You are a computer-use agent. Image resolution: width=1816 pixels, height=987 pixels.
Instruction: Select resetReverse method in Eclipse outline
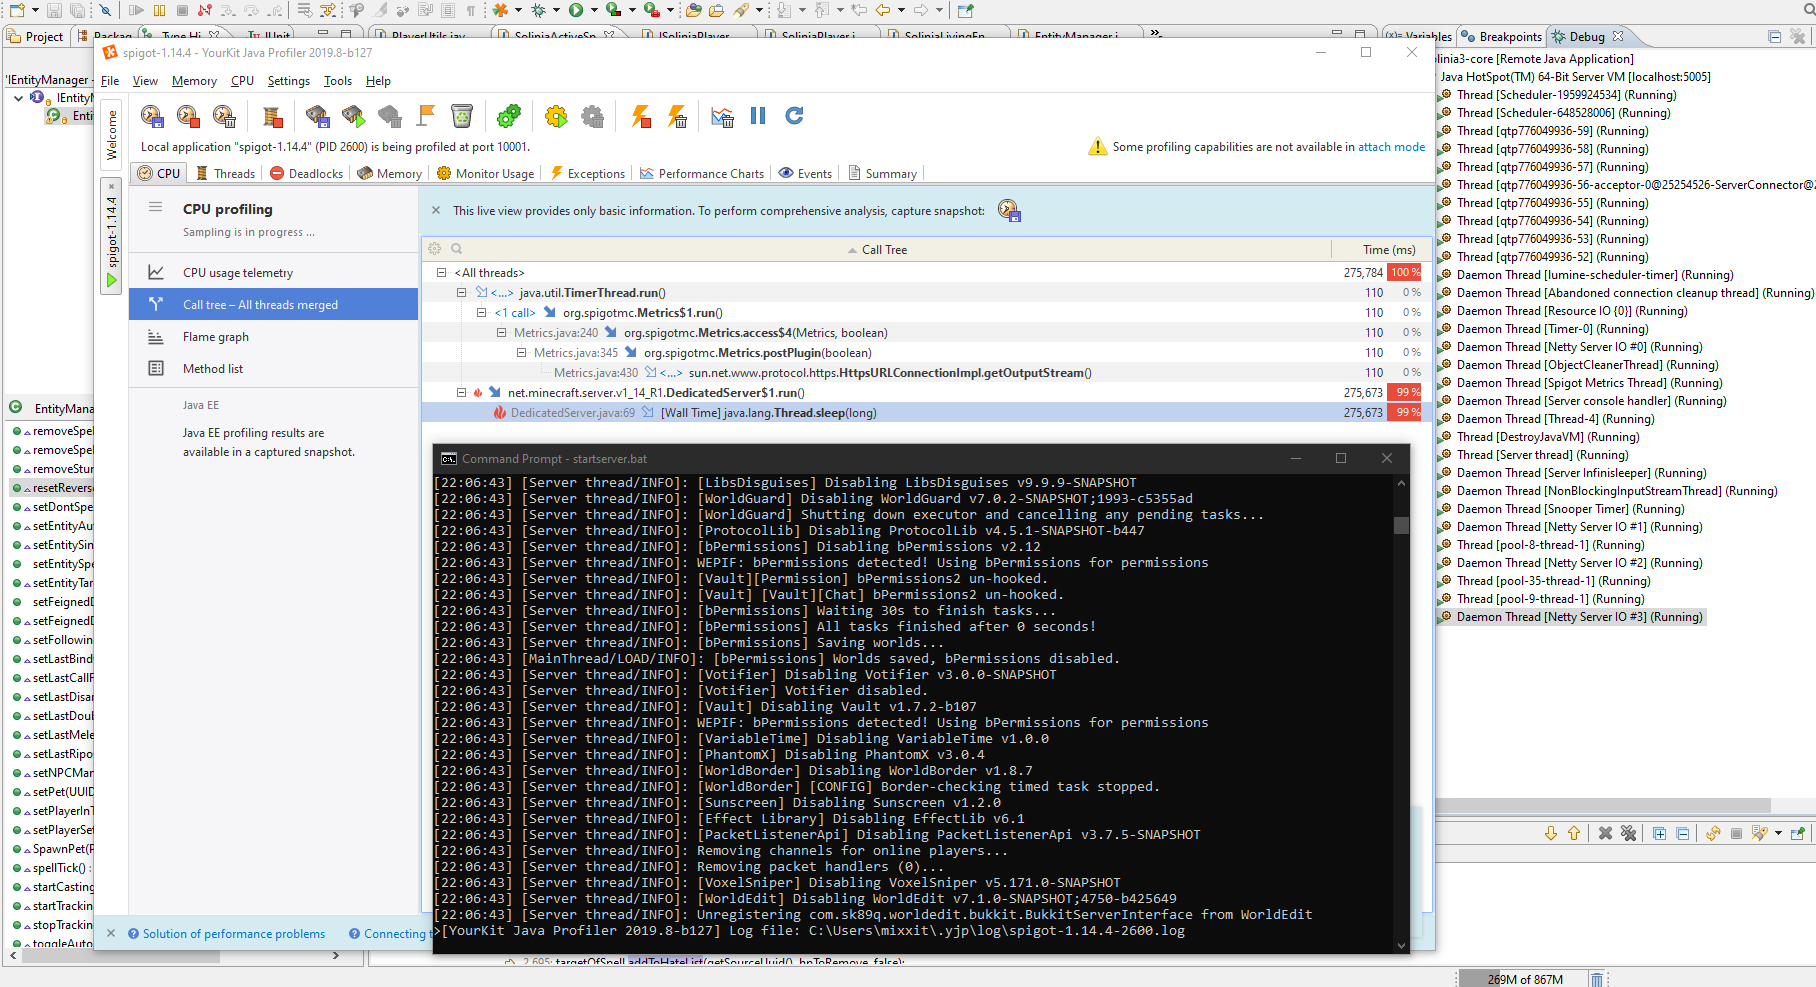coord(52,488)
